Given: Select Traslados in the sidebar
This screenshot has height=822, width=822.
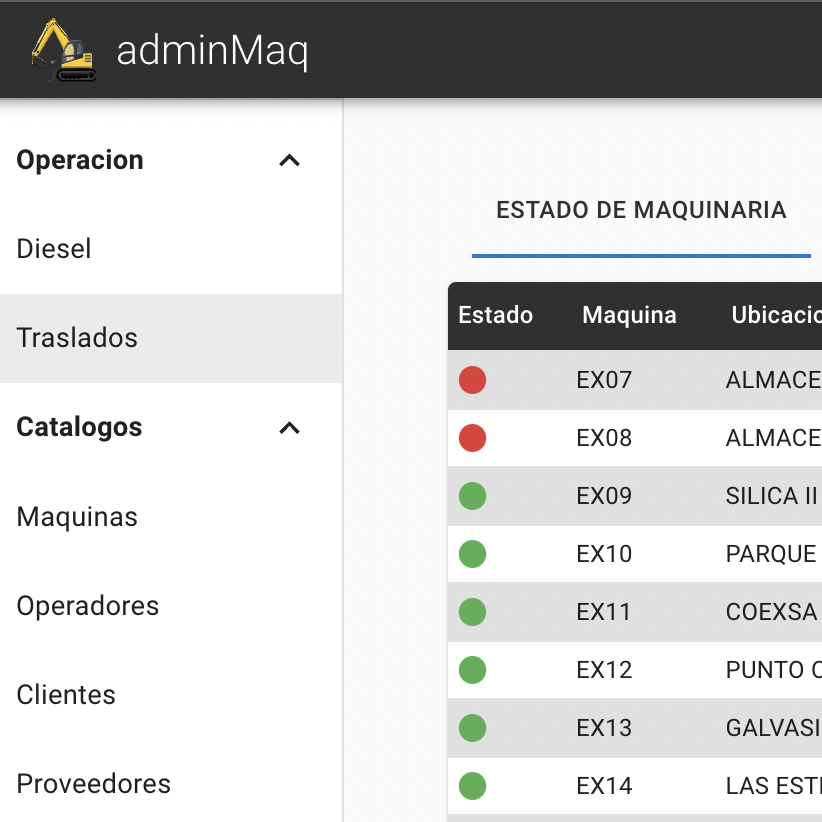Looking at the screenshot, I should click(77, 338).
